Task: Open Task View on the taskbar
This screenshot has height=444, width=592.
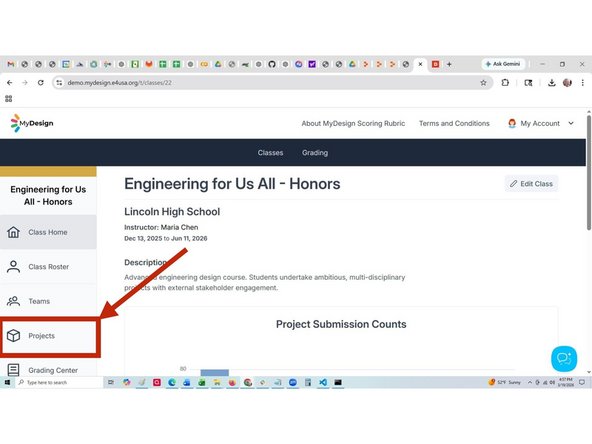Action: point(111,382)
